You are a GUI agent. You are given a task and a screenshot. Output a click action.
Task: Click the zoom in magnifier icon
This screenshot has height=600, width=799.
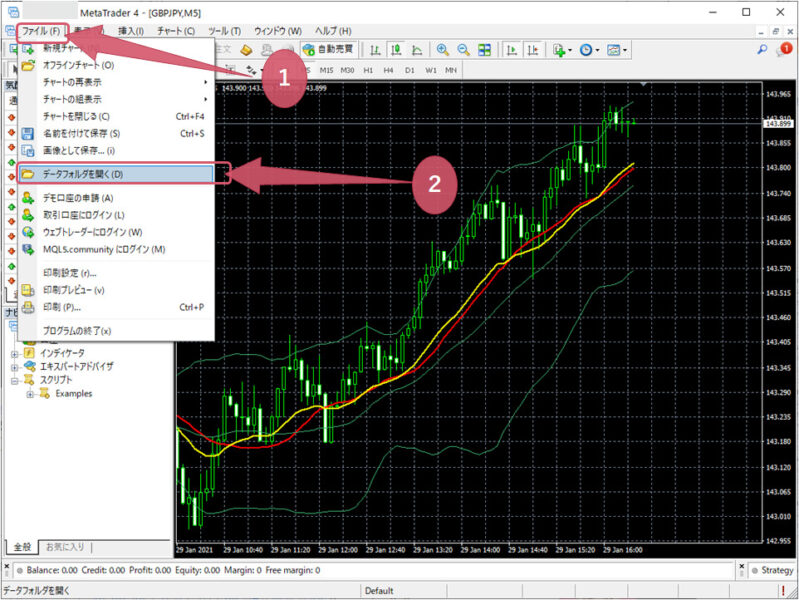(x=443, y=50)
